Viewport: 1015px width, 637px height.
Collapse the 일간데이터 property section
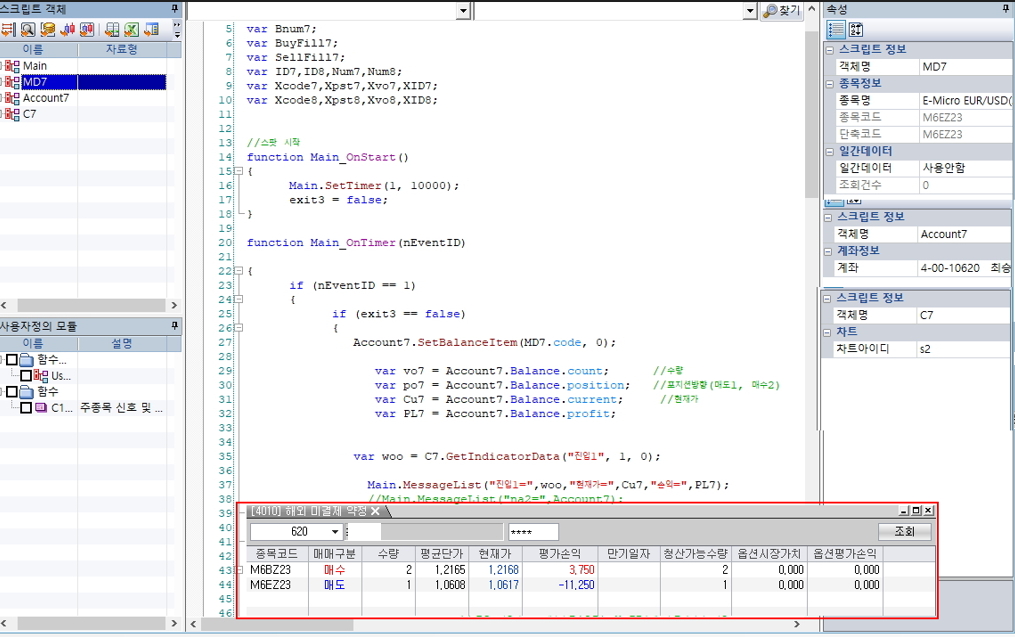tap(830, 152)
